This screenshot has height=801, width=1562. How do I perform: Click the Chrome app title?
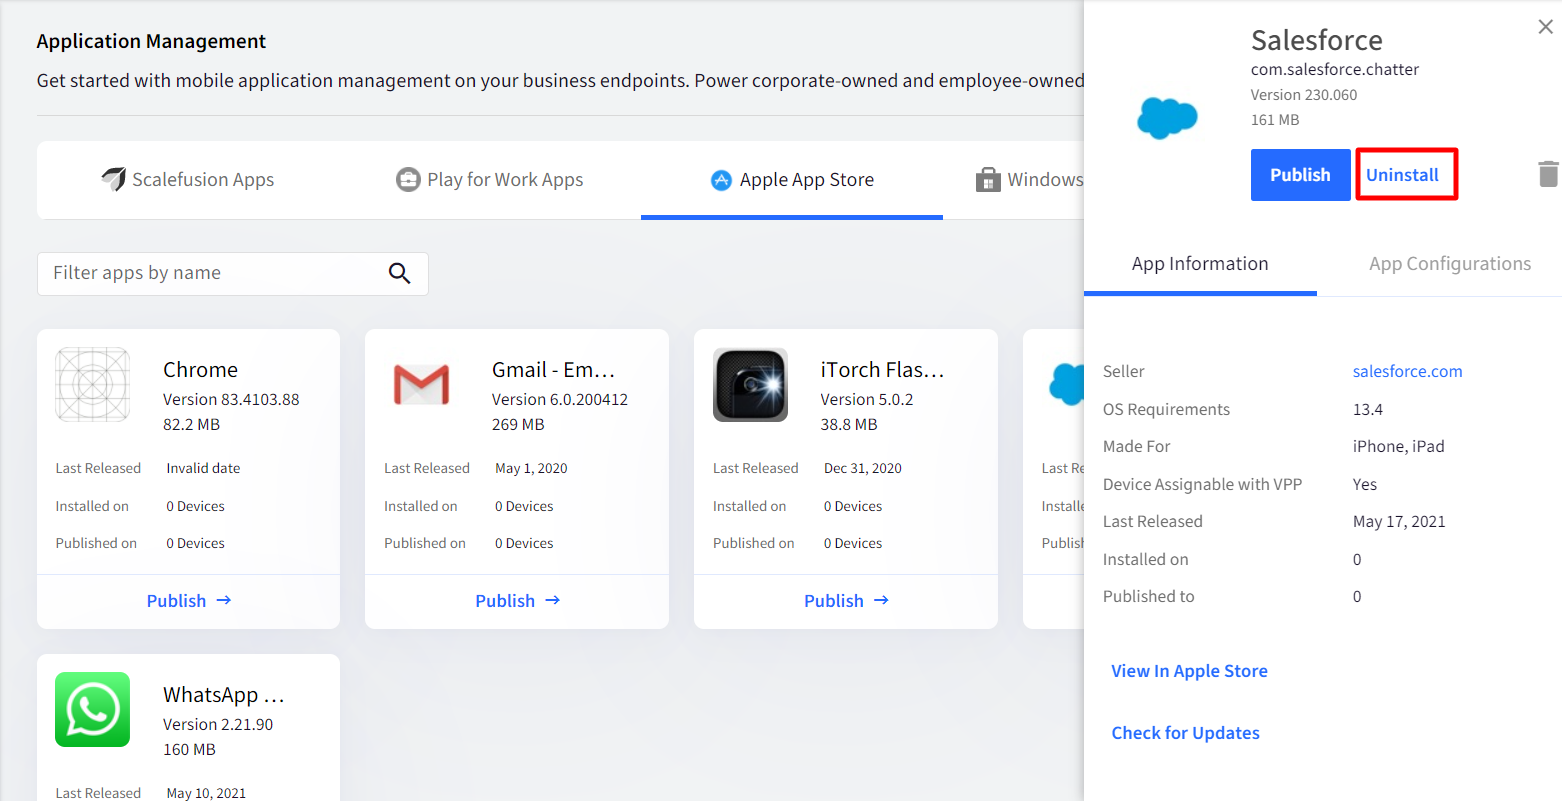pyautogui.click(x=200, y=370)
